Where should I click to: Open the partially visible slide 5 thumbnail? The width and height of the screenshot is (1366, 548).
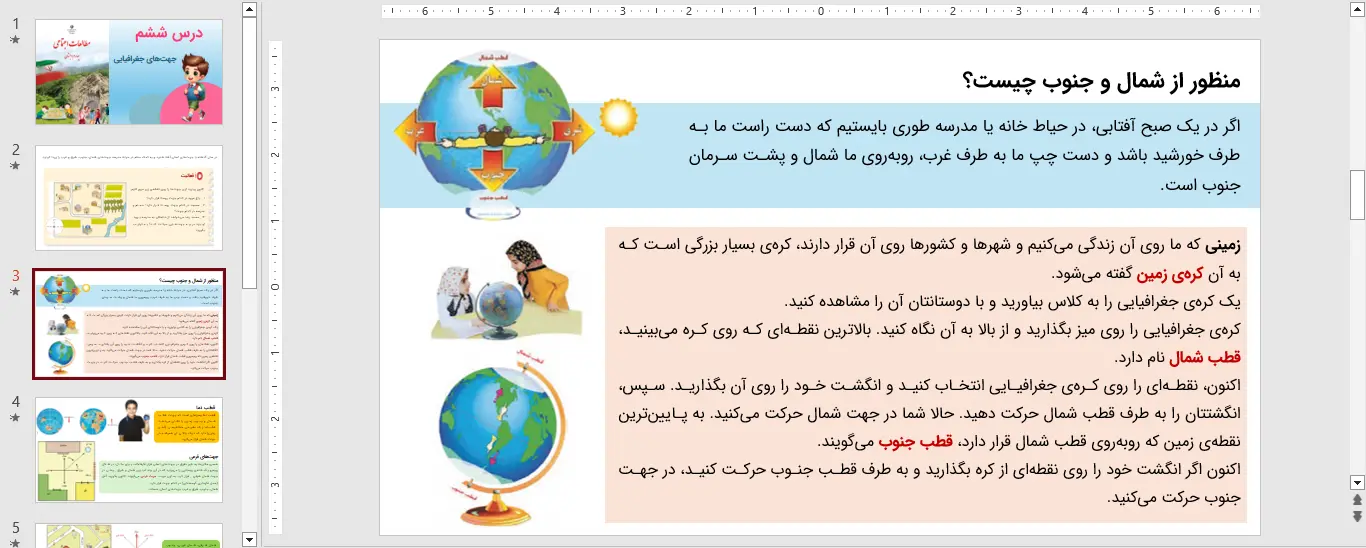tap(129, 535)
